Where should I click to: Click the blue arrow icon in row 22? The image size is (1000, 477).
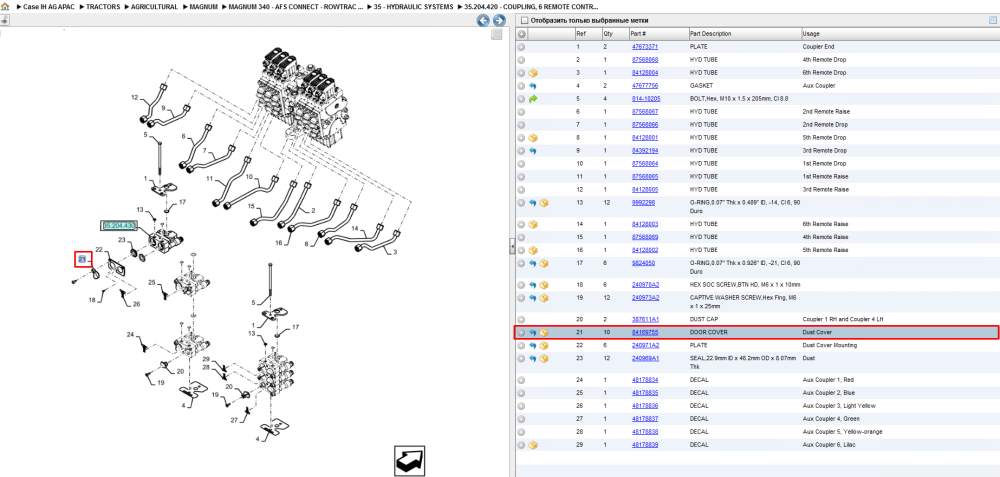[x=533, y=345]
